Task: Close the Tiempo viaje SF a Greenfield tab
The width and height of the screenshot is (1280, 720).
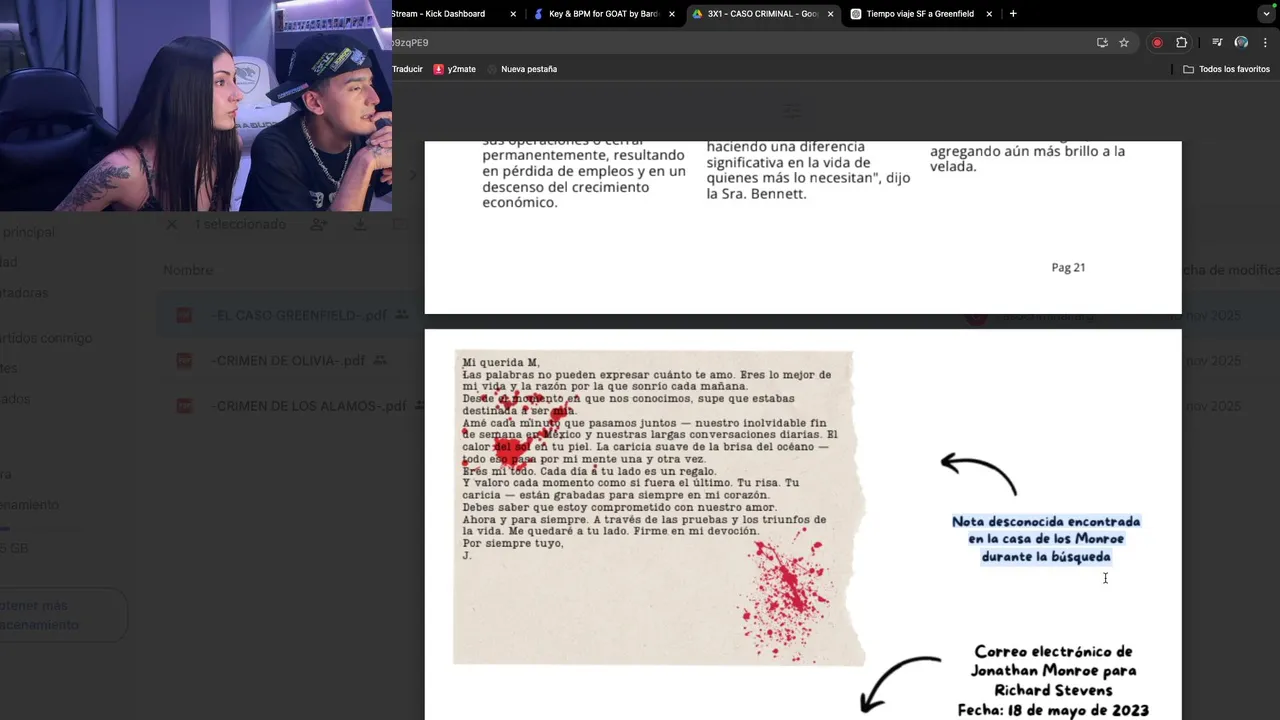Action: [989, 14]
